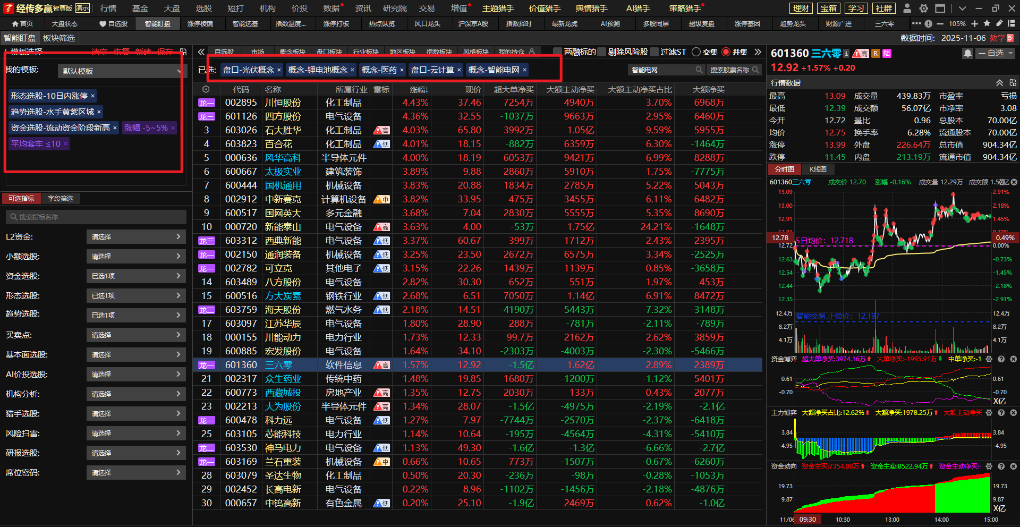The image size is (1020, 527).
Task: Expand the 机构分析 selection dropdown
Action: pyautogui.click(x=136, y=394)
